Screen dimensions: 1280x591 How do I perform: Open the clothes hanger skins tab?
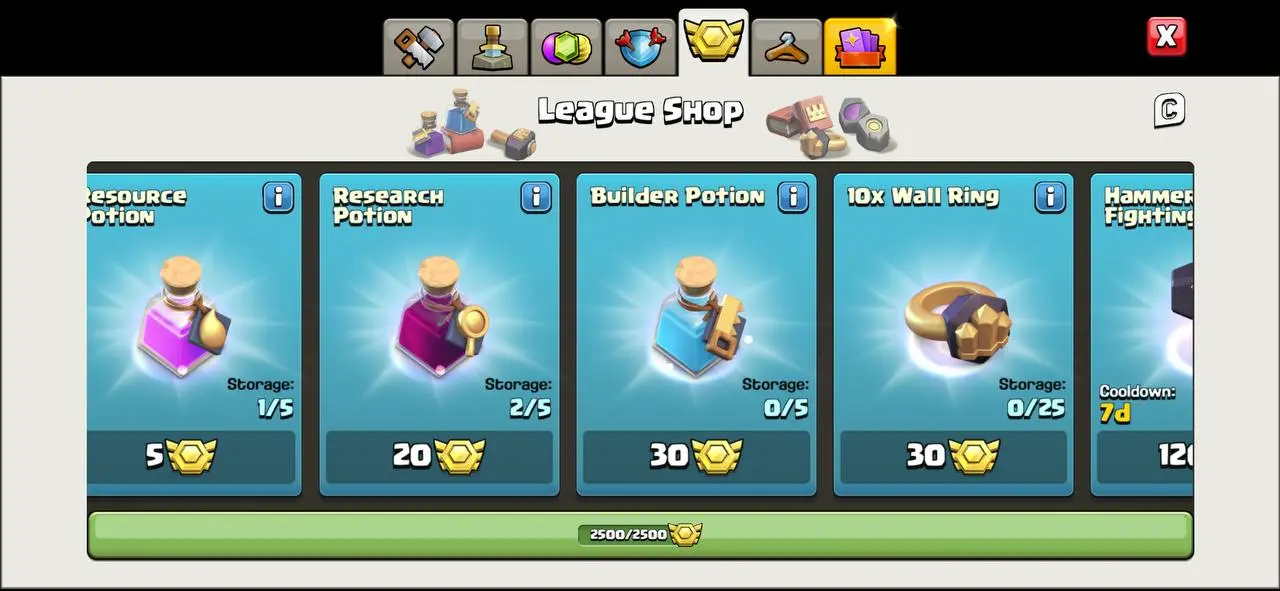pyautogui.click(x=786, y=47)
